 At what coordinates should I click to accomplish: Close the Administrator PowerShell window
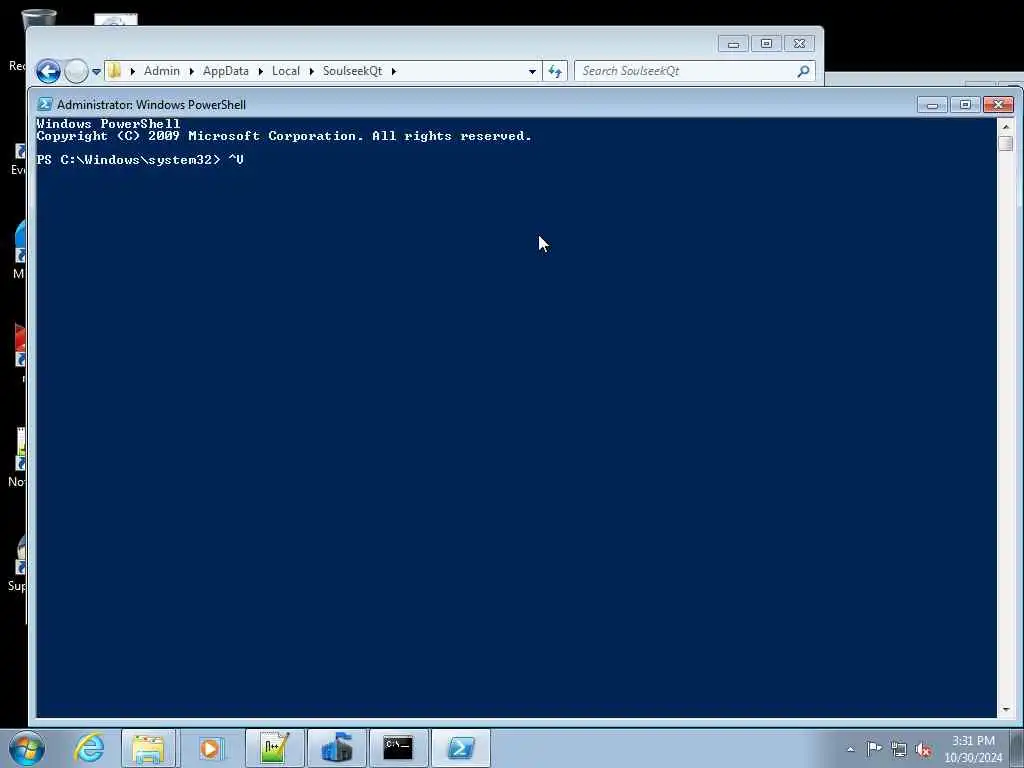pos(999,104)
